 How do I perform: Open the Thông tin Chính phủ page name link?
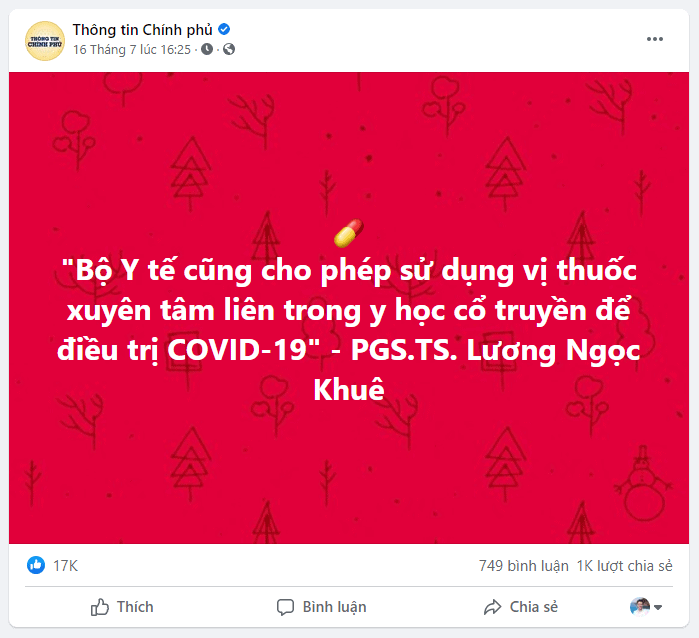[142, 29]
